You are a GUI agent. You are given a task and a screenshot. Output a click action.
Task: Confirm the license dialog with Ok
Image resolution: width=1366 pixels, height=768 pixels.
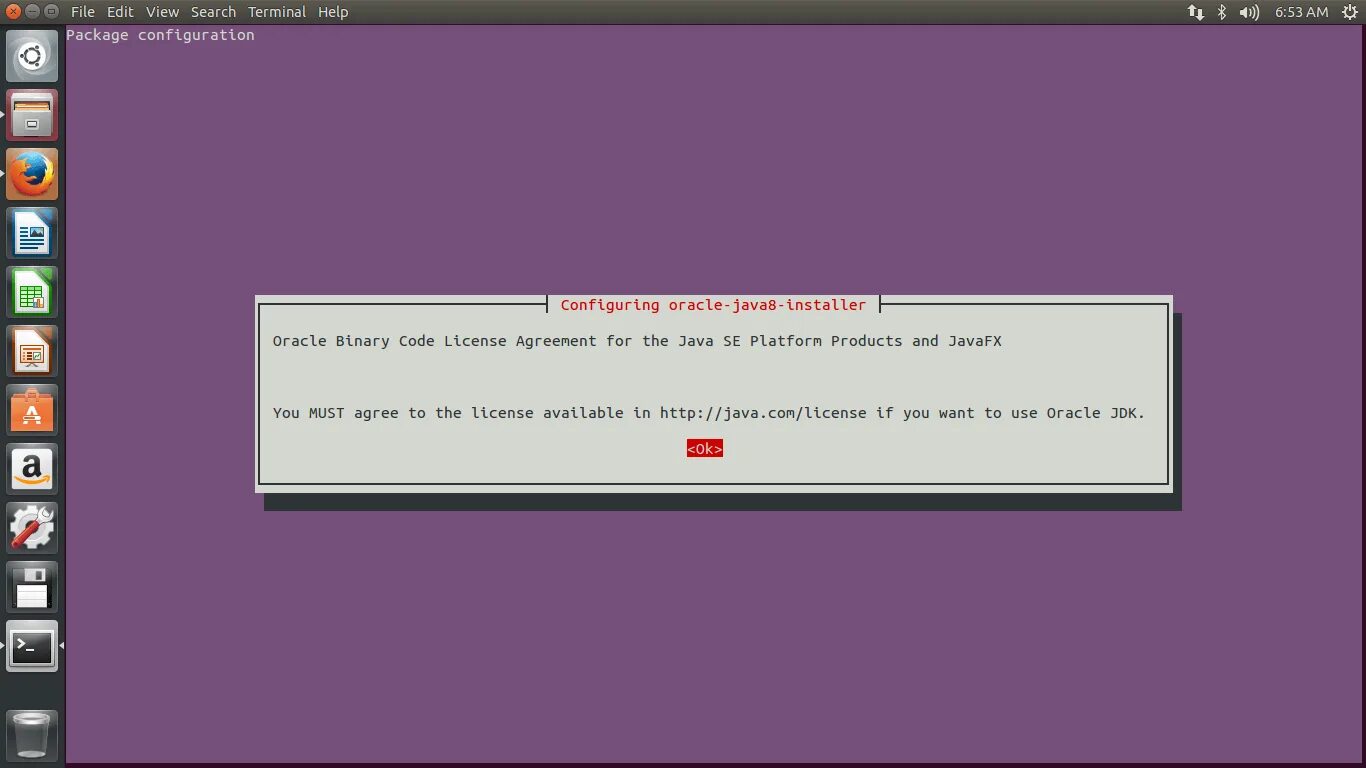point(704,449)
